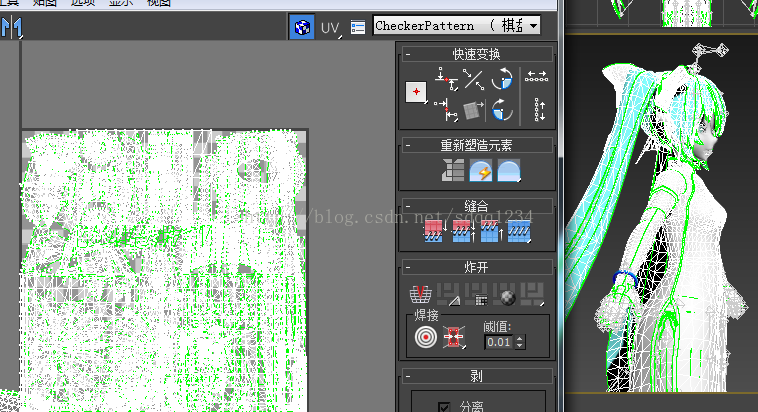Collapse the 缝合 rollout
Viewport: 758px width, 412px height.
point(408,206)
